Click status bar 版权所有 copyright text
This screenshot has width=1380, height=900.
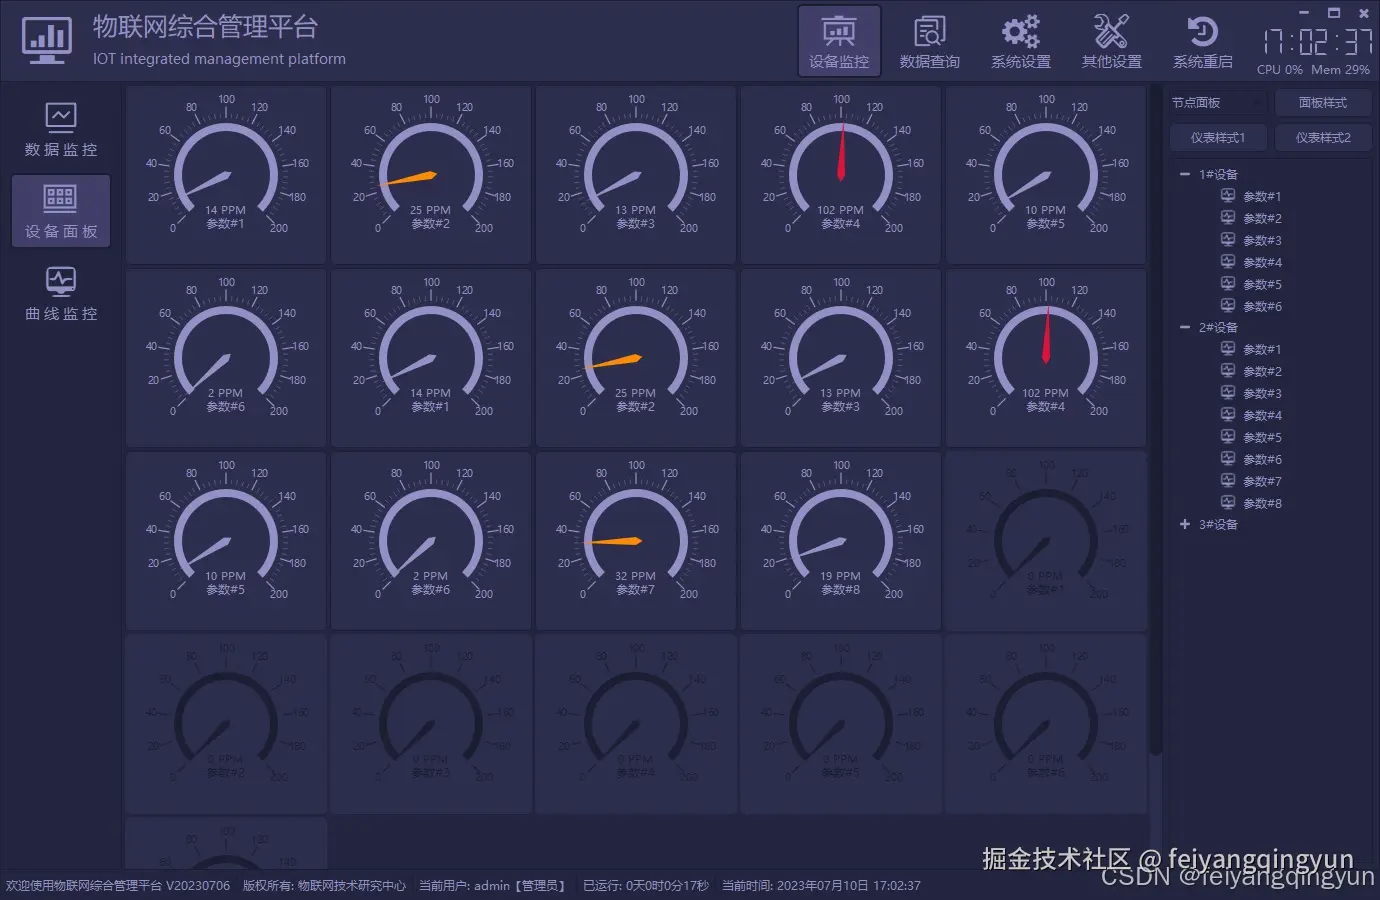[324, 886]
